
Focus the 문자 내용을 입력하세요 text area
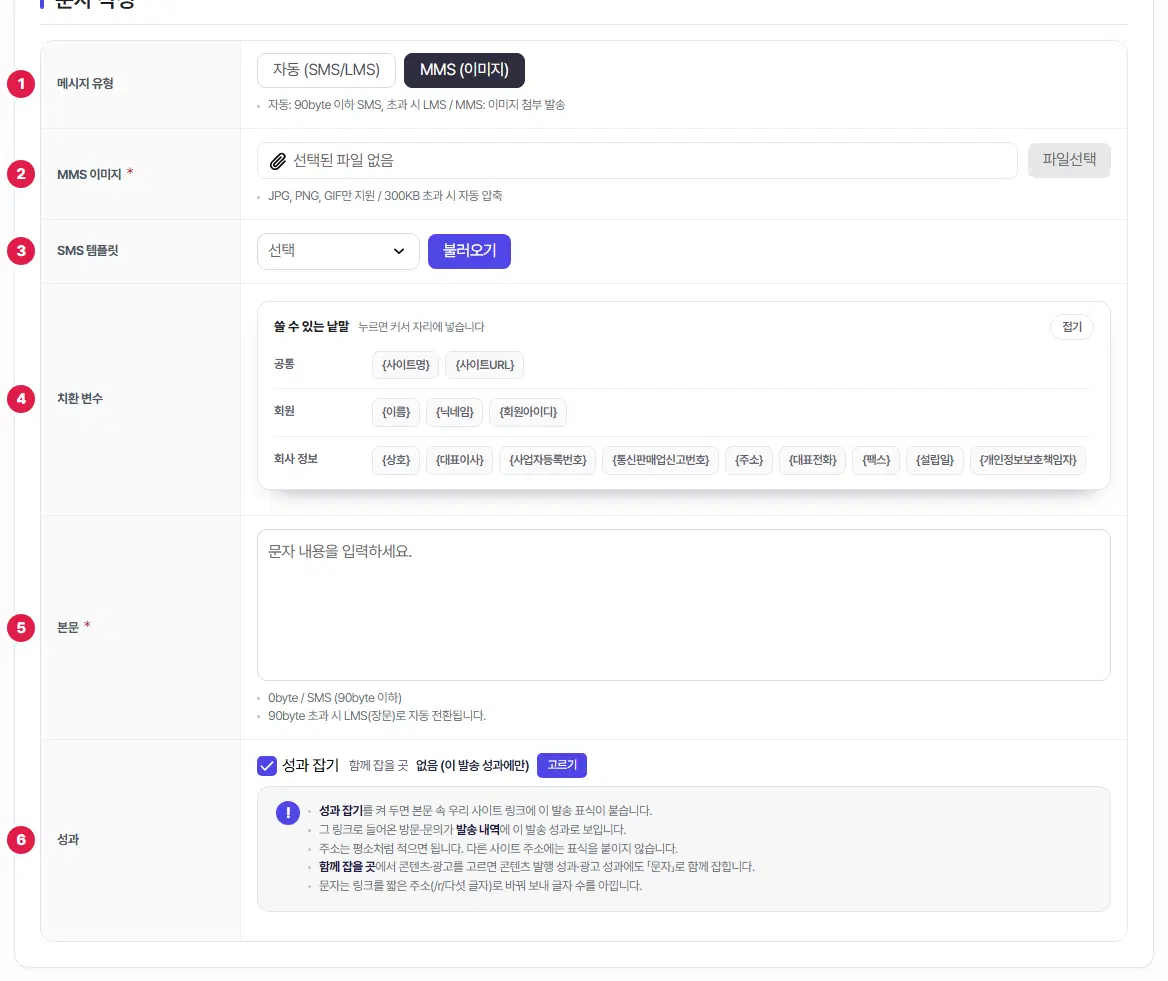[x=684, y=605]
